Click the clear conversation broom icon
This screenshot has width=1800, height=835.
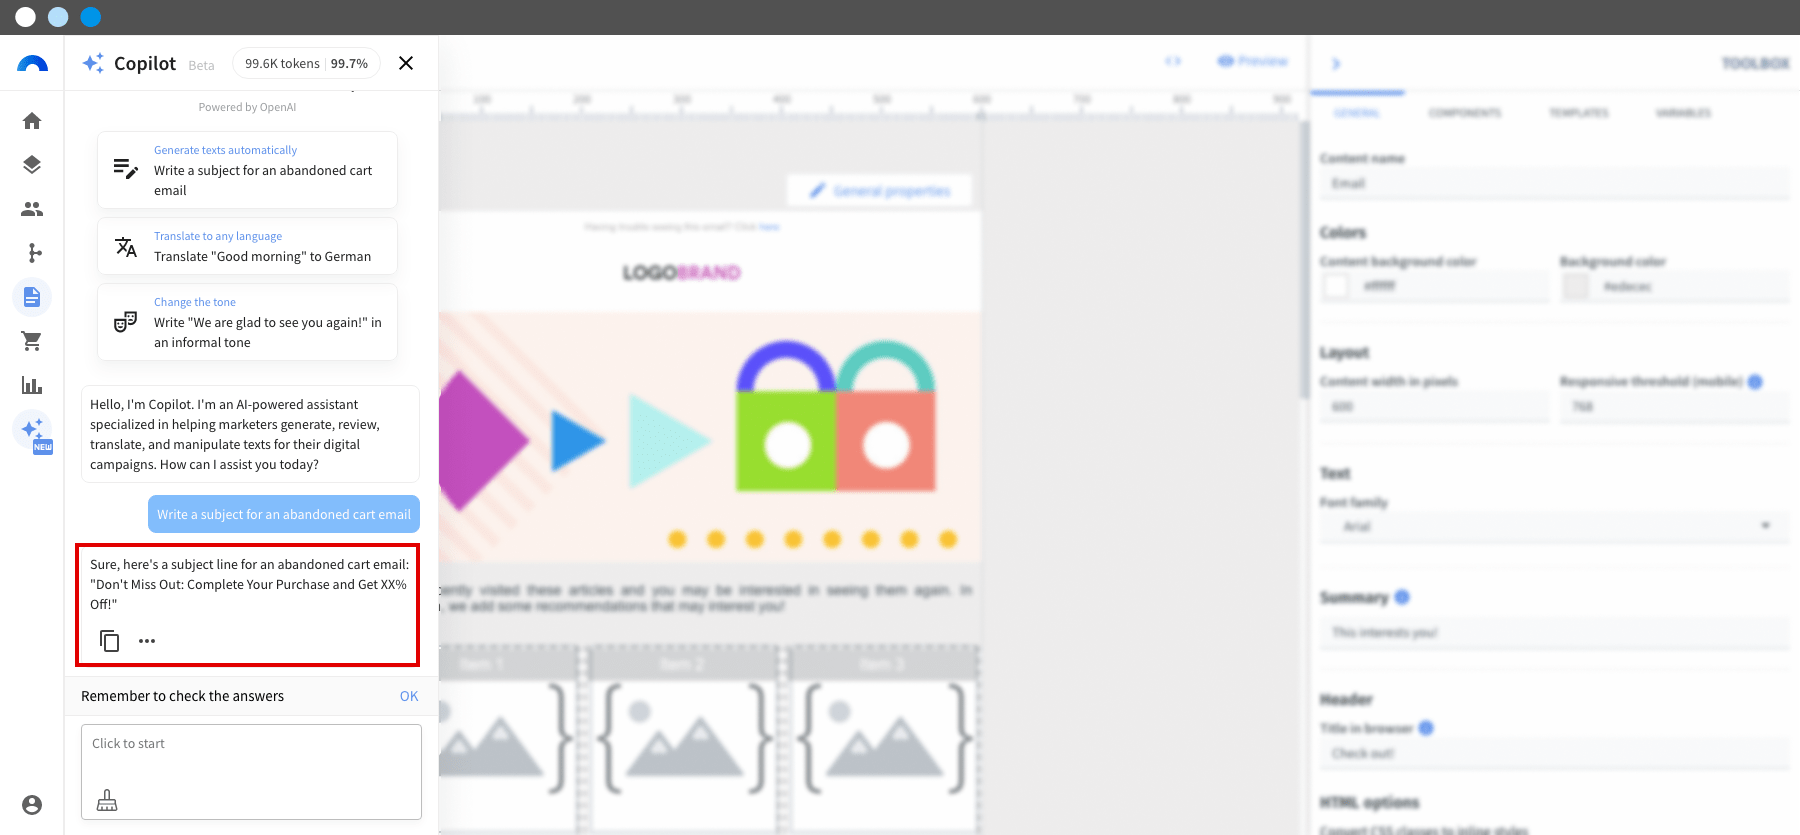click(107, 800)
